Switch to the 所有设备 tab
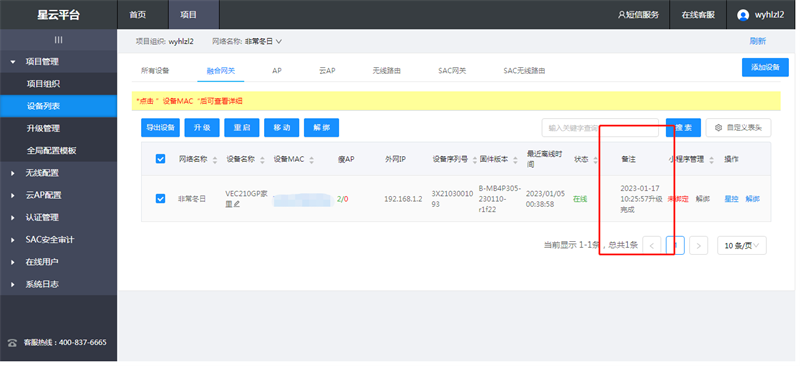Viewport: 800px width, 366px height. tap(155, 71)
